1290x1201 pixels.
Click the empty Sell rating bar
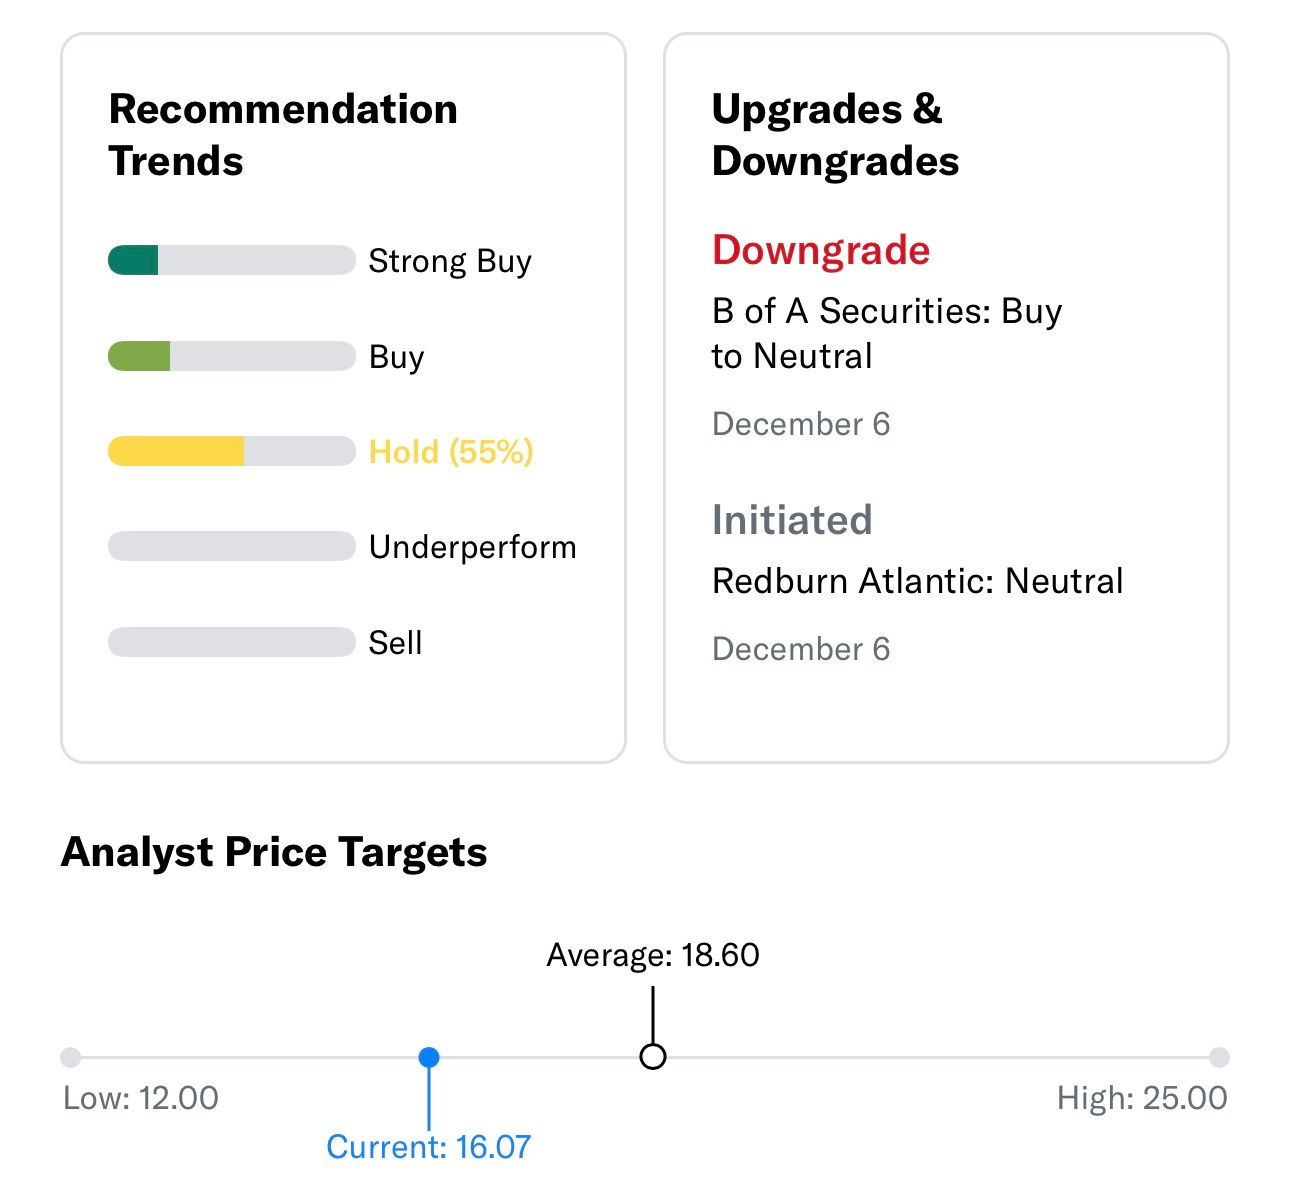231,642
